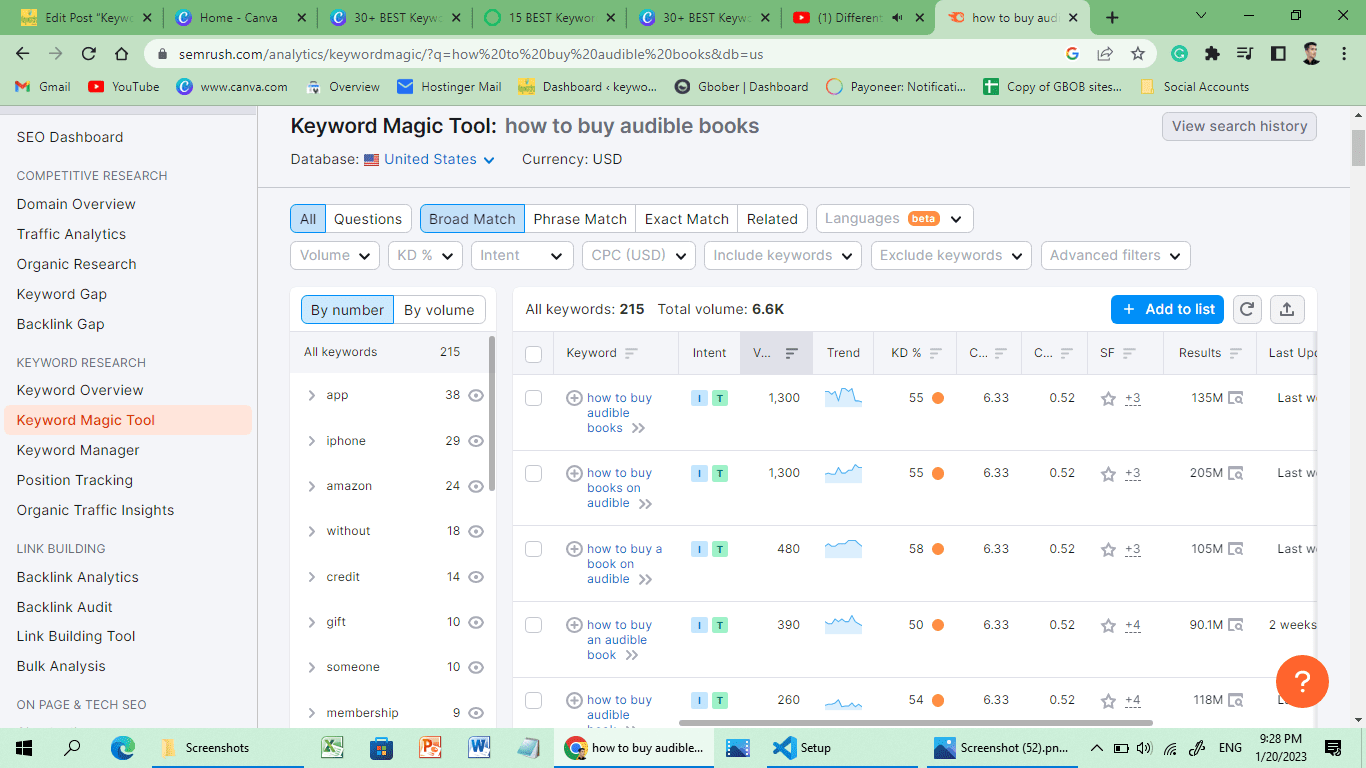Click the refresh icon beside Add to list

(x=1247, y=309)
